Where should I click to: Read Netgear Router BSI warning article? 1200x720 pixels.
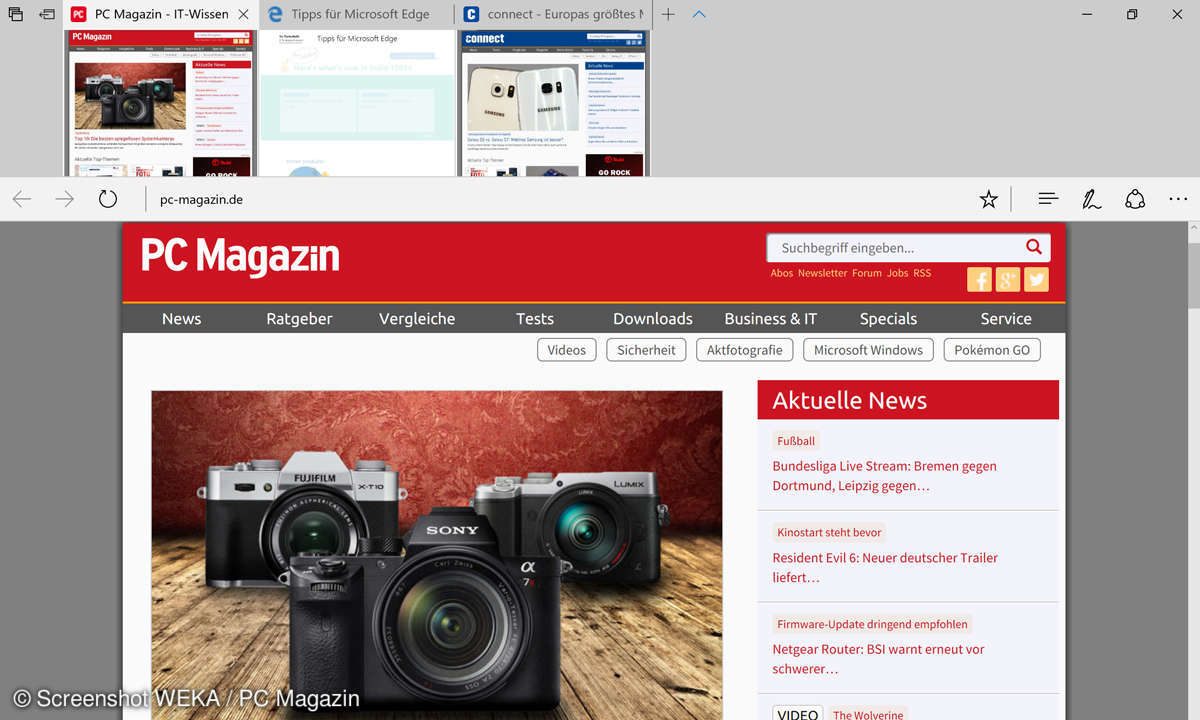878,659
